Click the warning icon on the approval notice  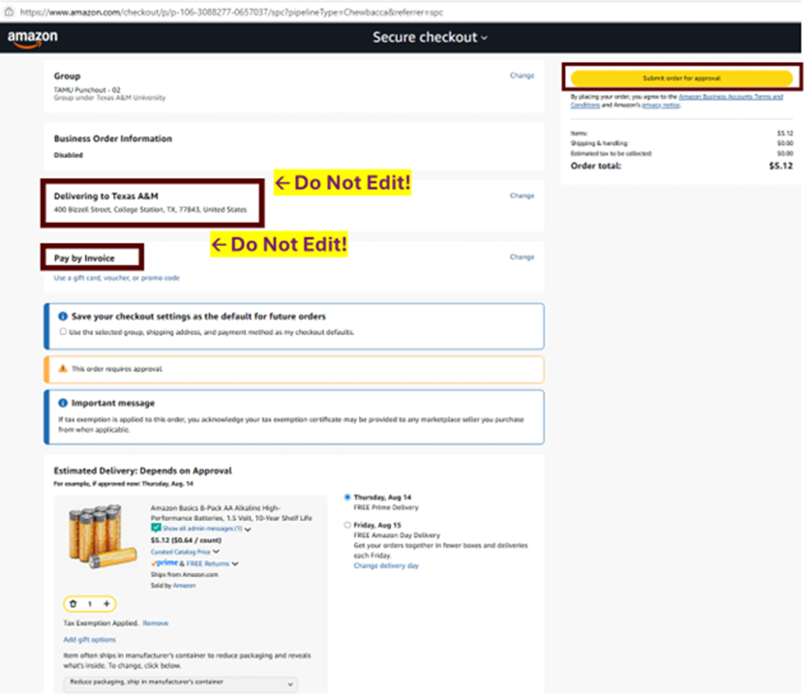click(x=62, y=369)
